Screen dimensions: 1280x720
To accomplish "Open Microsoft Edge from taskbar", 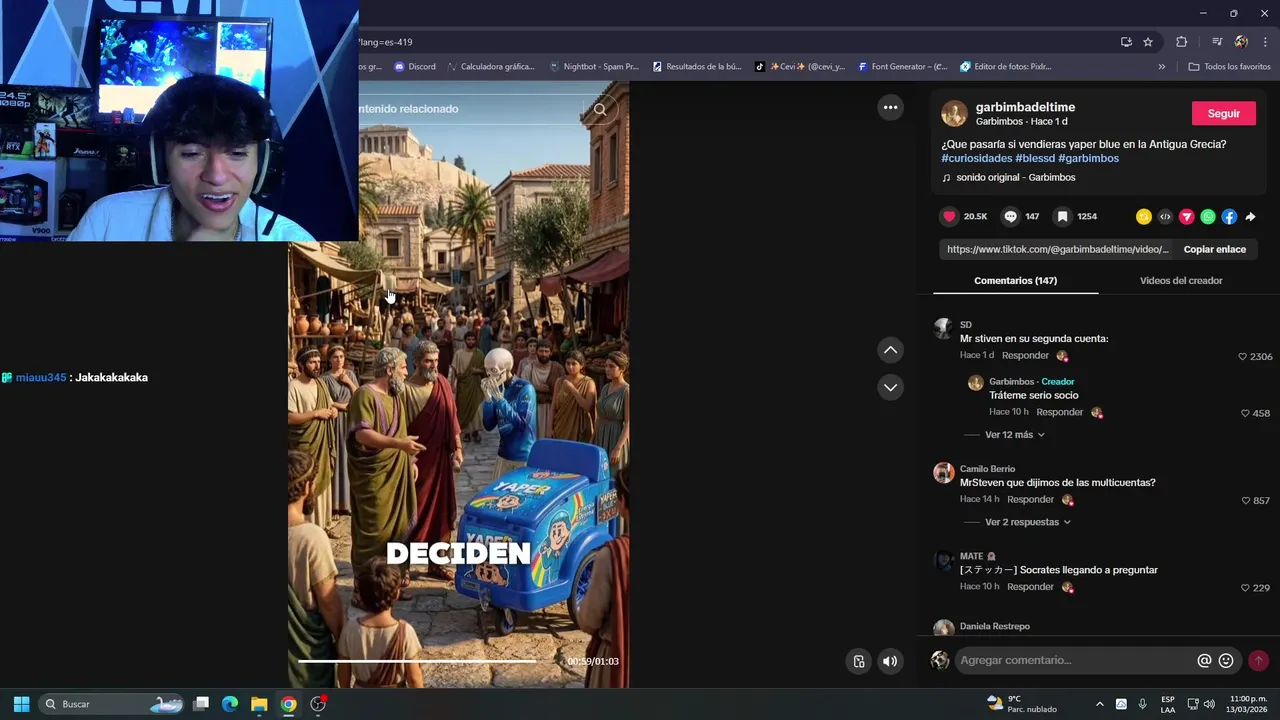I will pyautogui.click(x=230, y=704).
